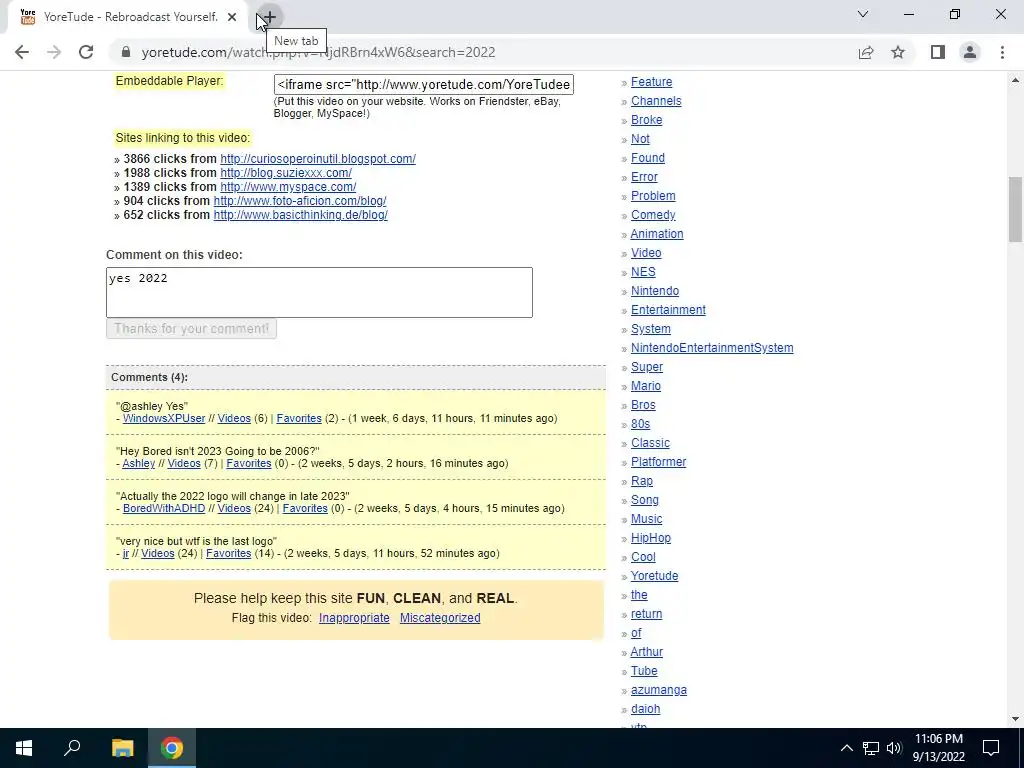Select the YoreTude browser tab
This screenshot has width=1024, height=768.
point(129,18)
